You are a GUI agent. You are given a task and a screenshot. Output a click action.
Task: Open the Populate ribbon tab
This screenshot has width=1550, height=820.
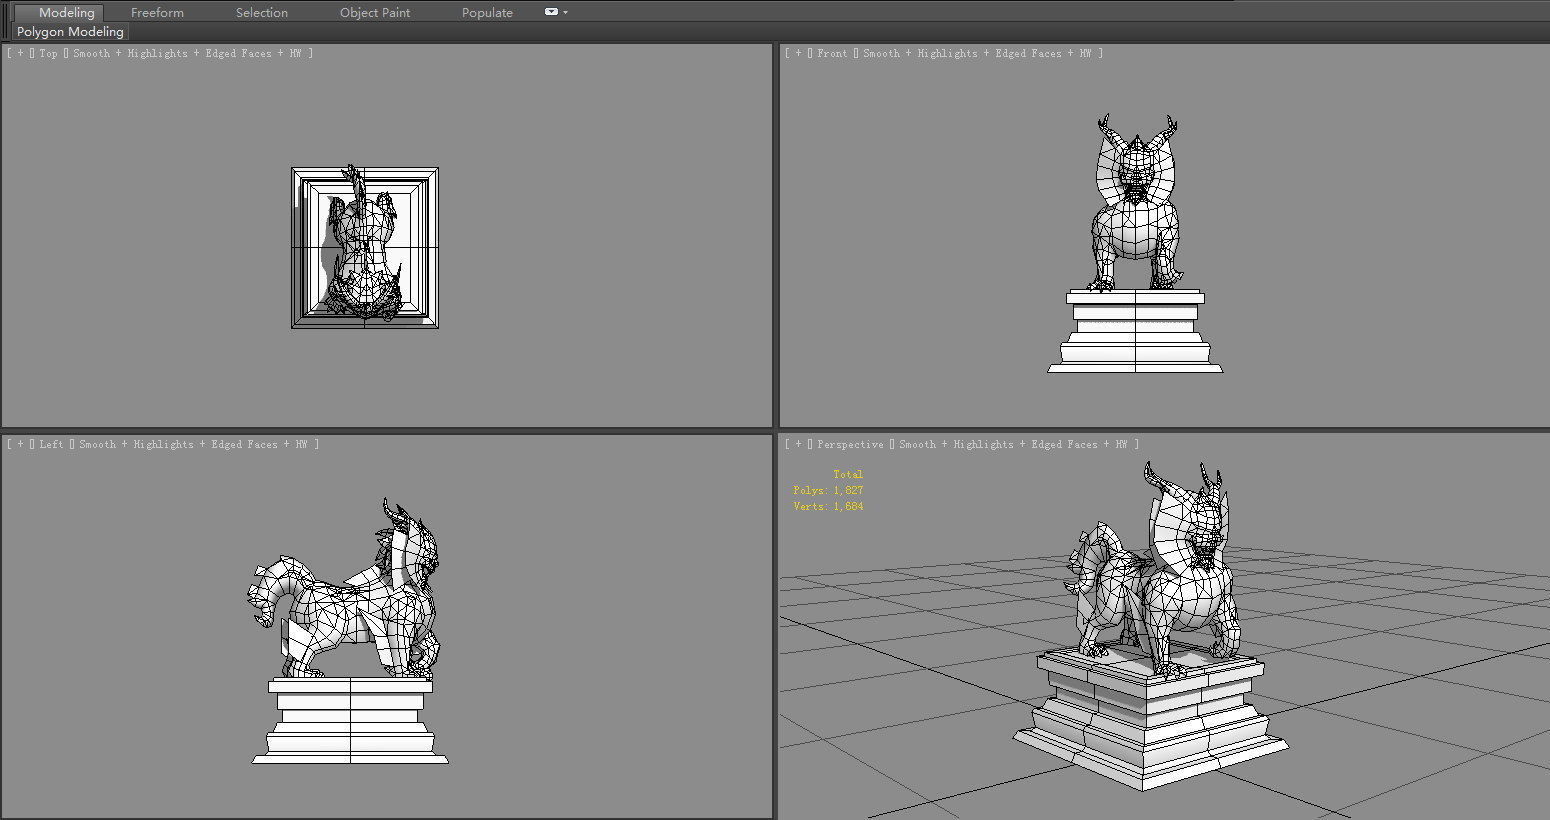pyautogui.click(x=487, y=12)
